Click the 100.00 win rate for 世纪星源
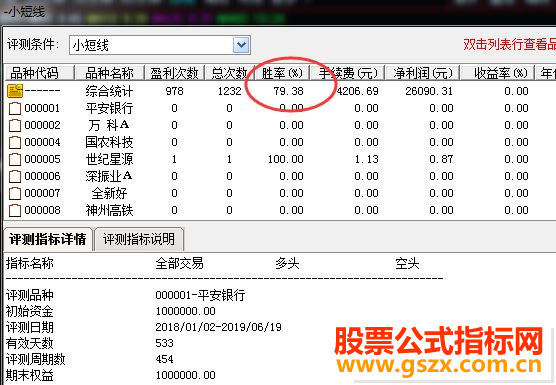The image size is (556, 385). (x=285, y=159)
